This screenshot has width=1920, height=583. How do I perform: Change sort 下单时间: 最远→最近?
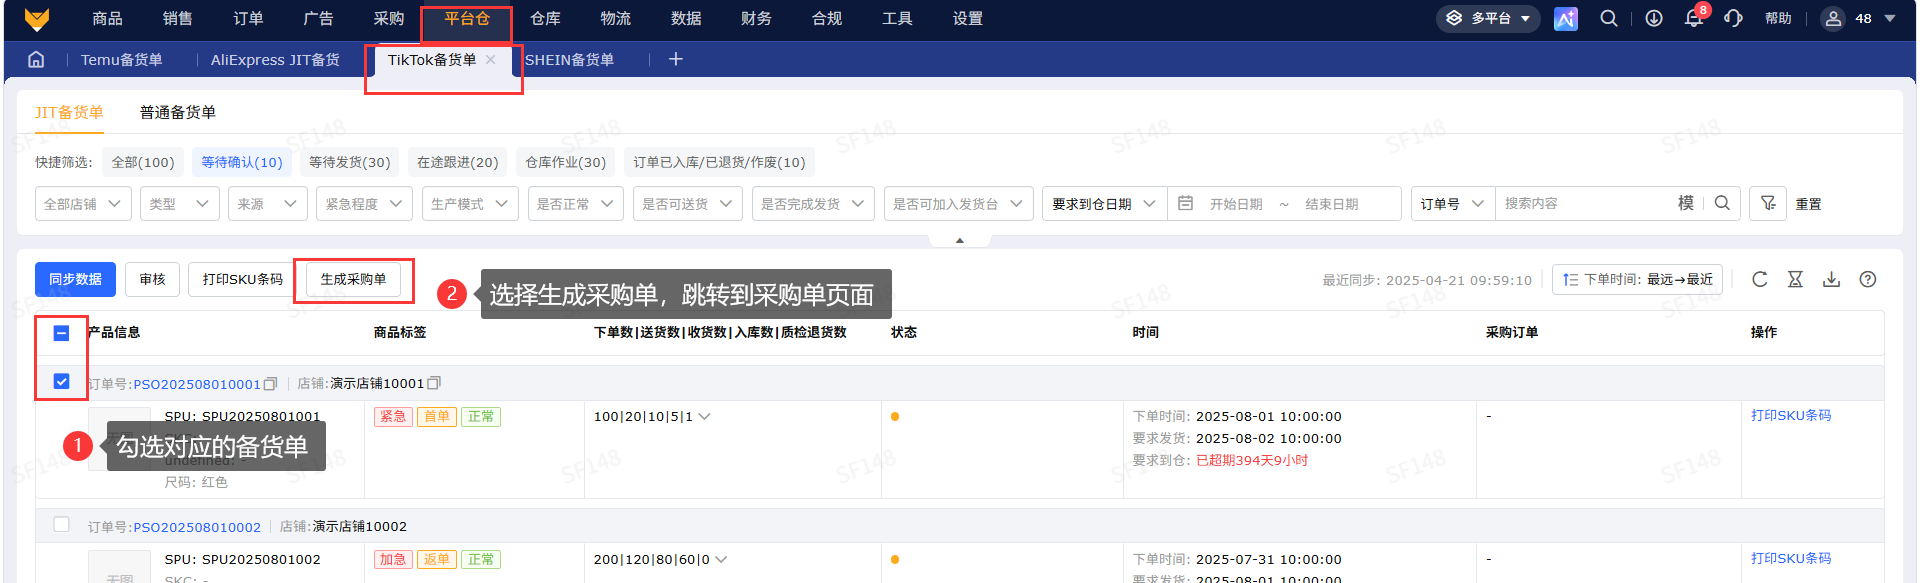[1638, 279]
